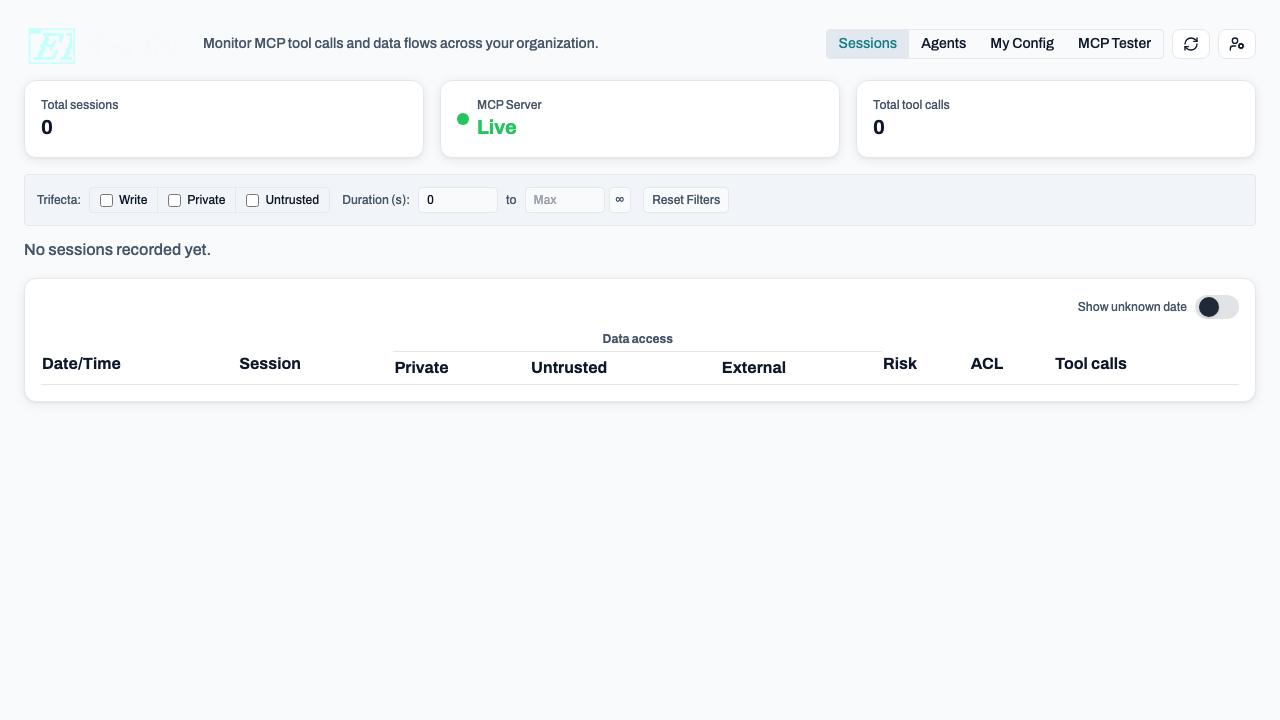The image size is (1280, 720).
Task: Open the MCP Tester tab
Action: point(1114,43)
